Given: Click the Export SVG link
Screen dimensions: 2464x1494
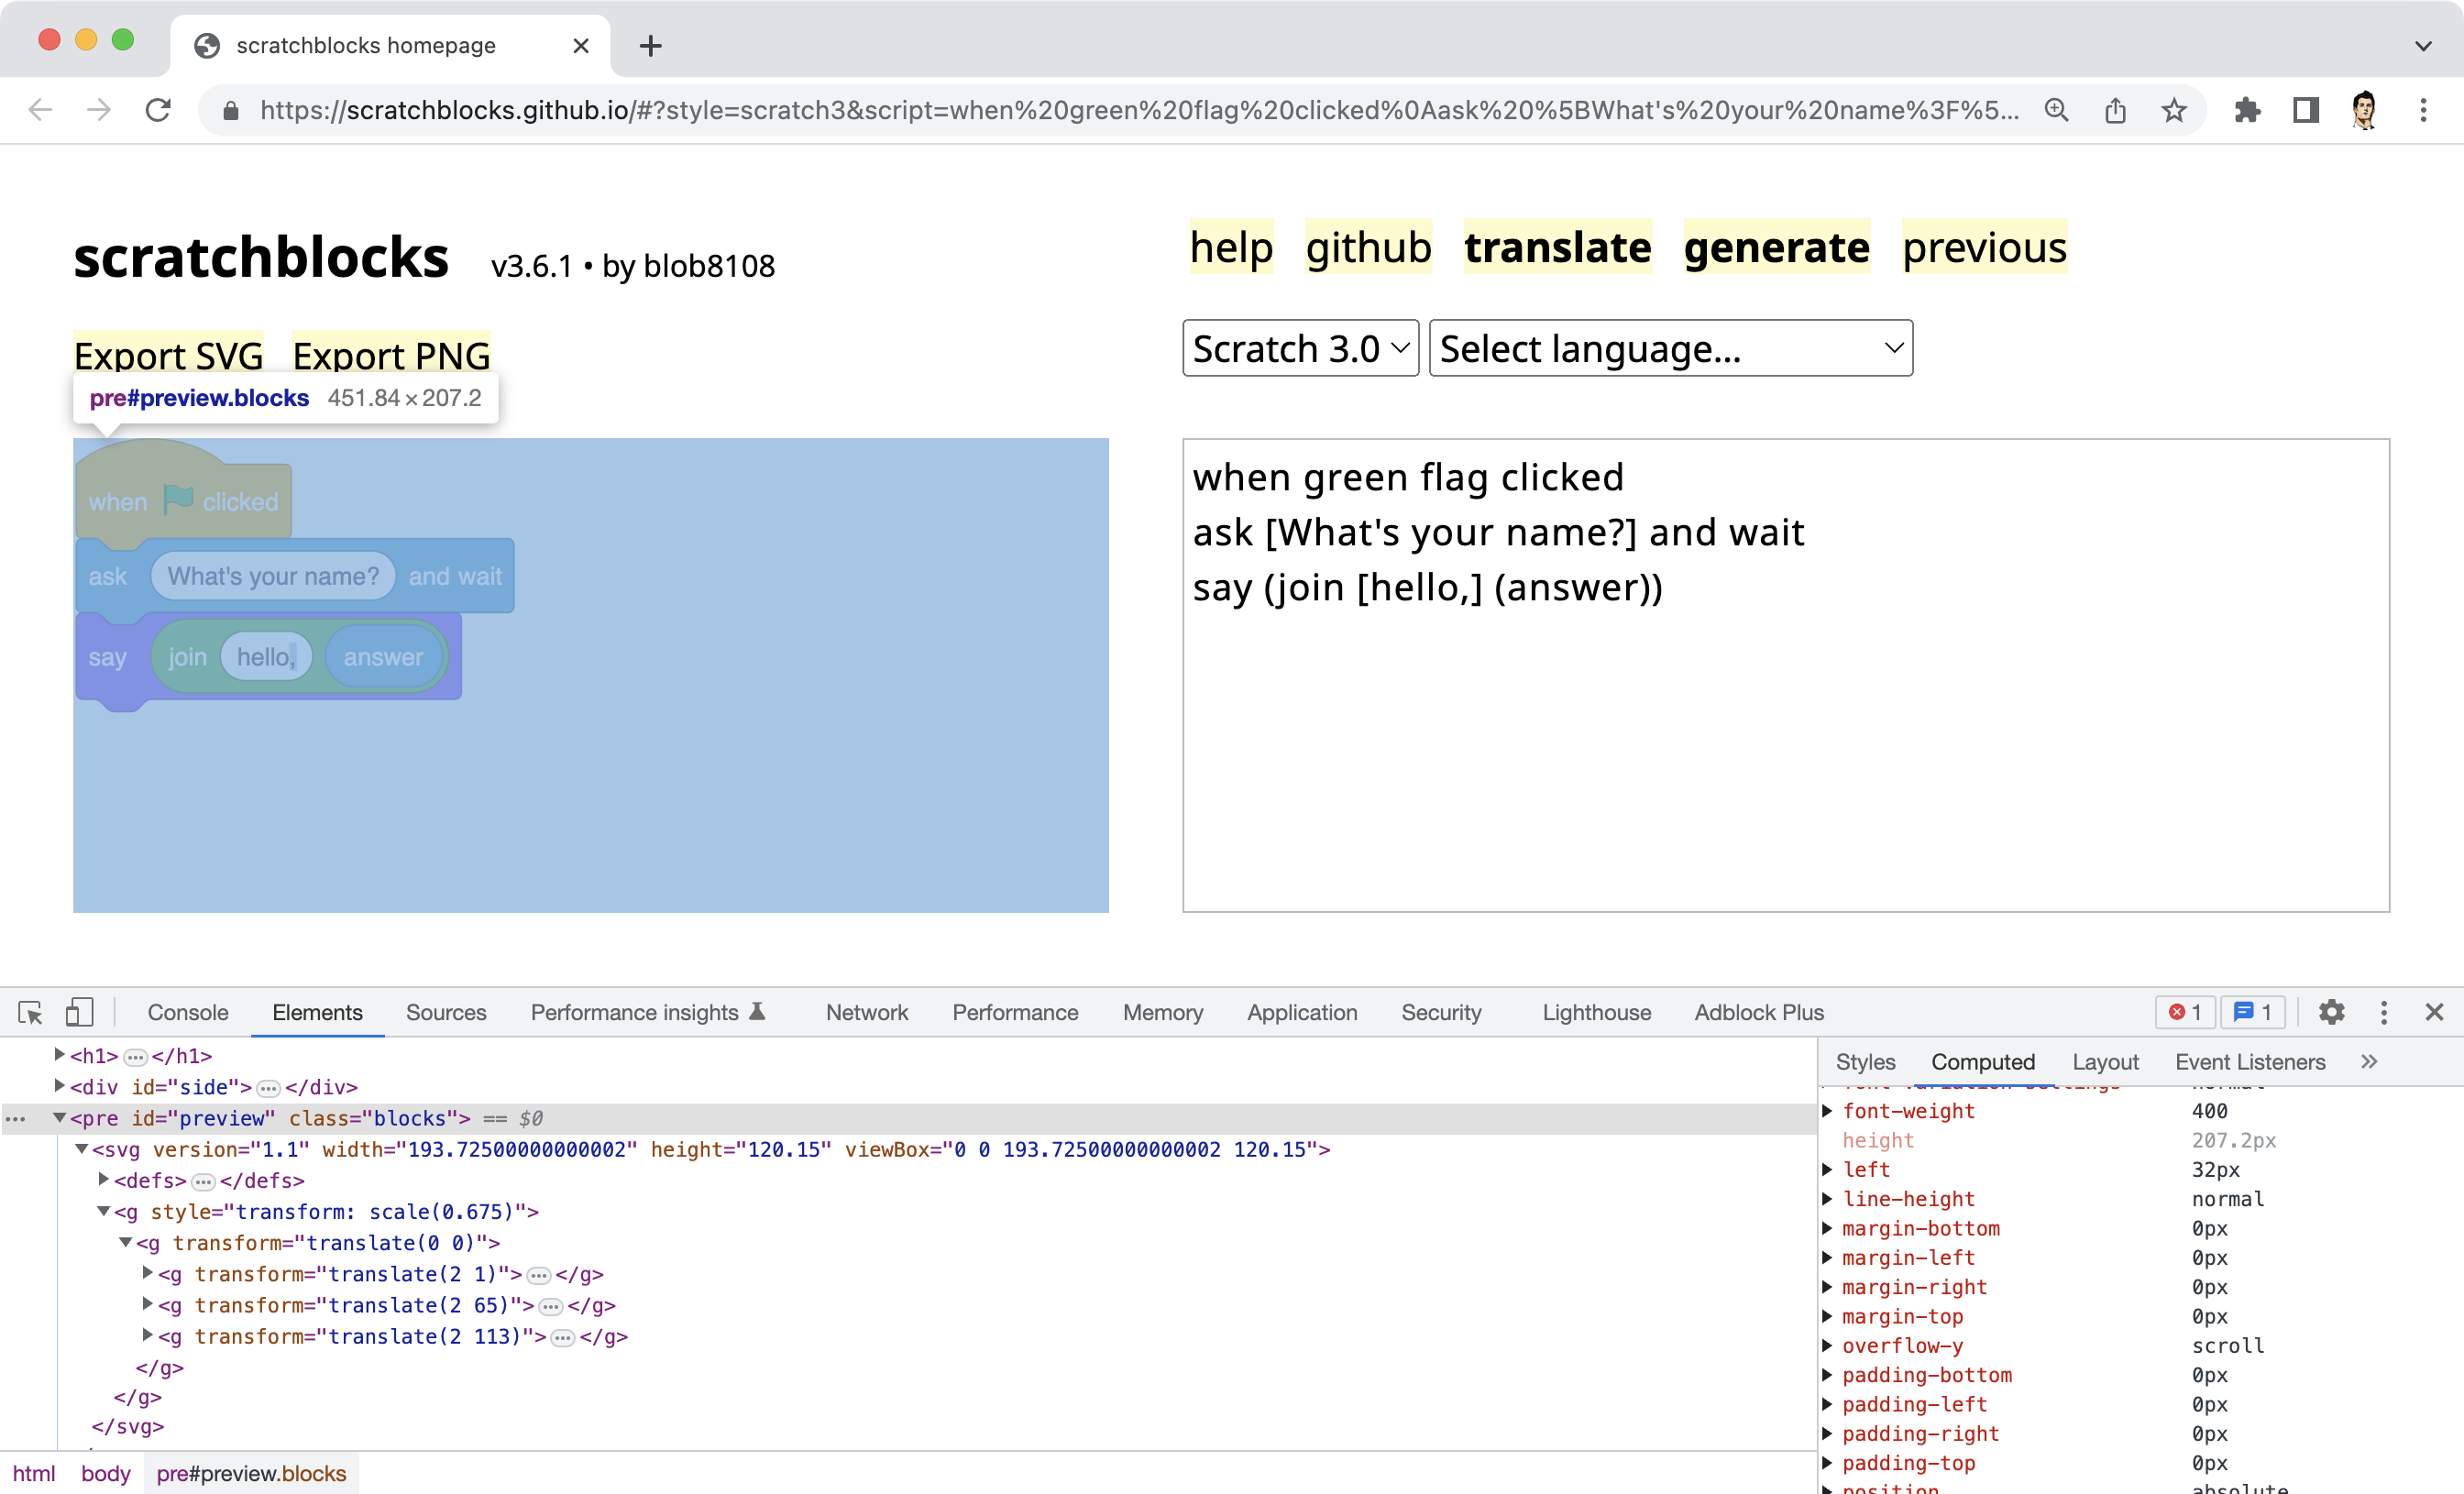Looking at the screenshot, I should pos(168,355).
